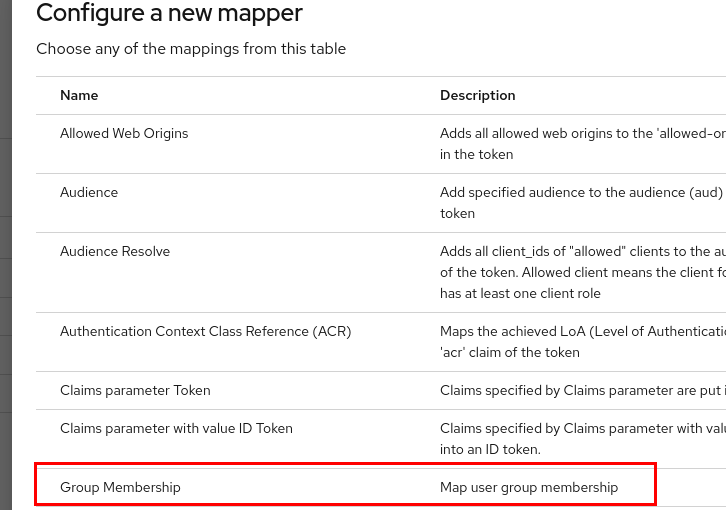Click the 'Claims specified by Claims parameter with value' description
The image size is (726, 510).
[x=582, y=428]
